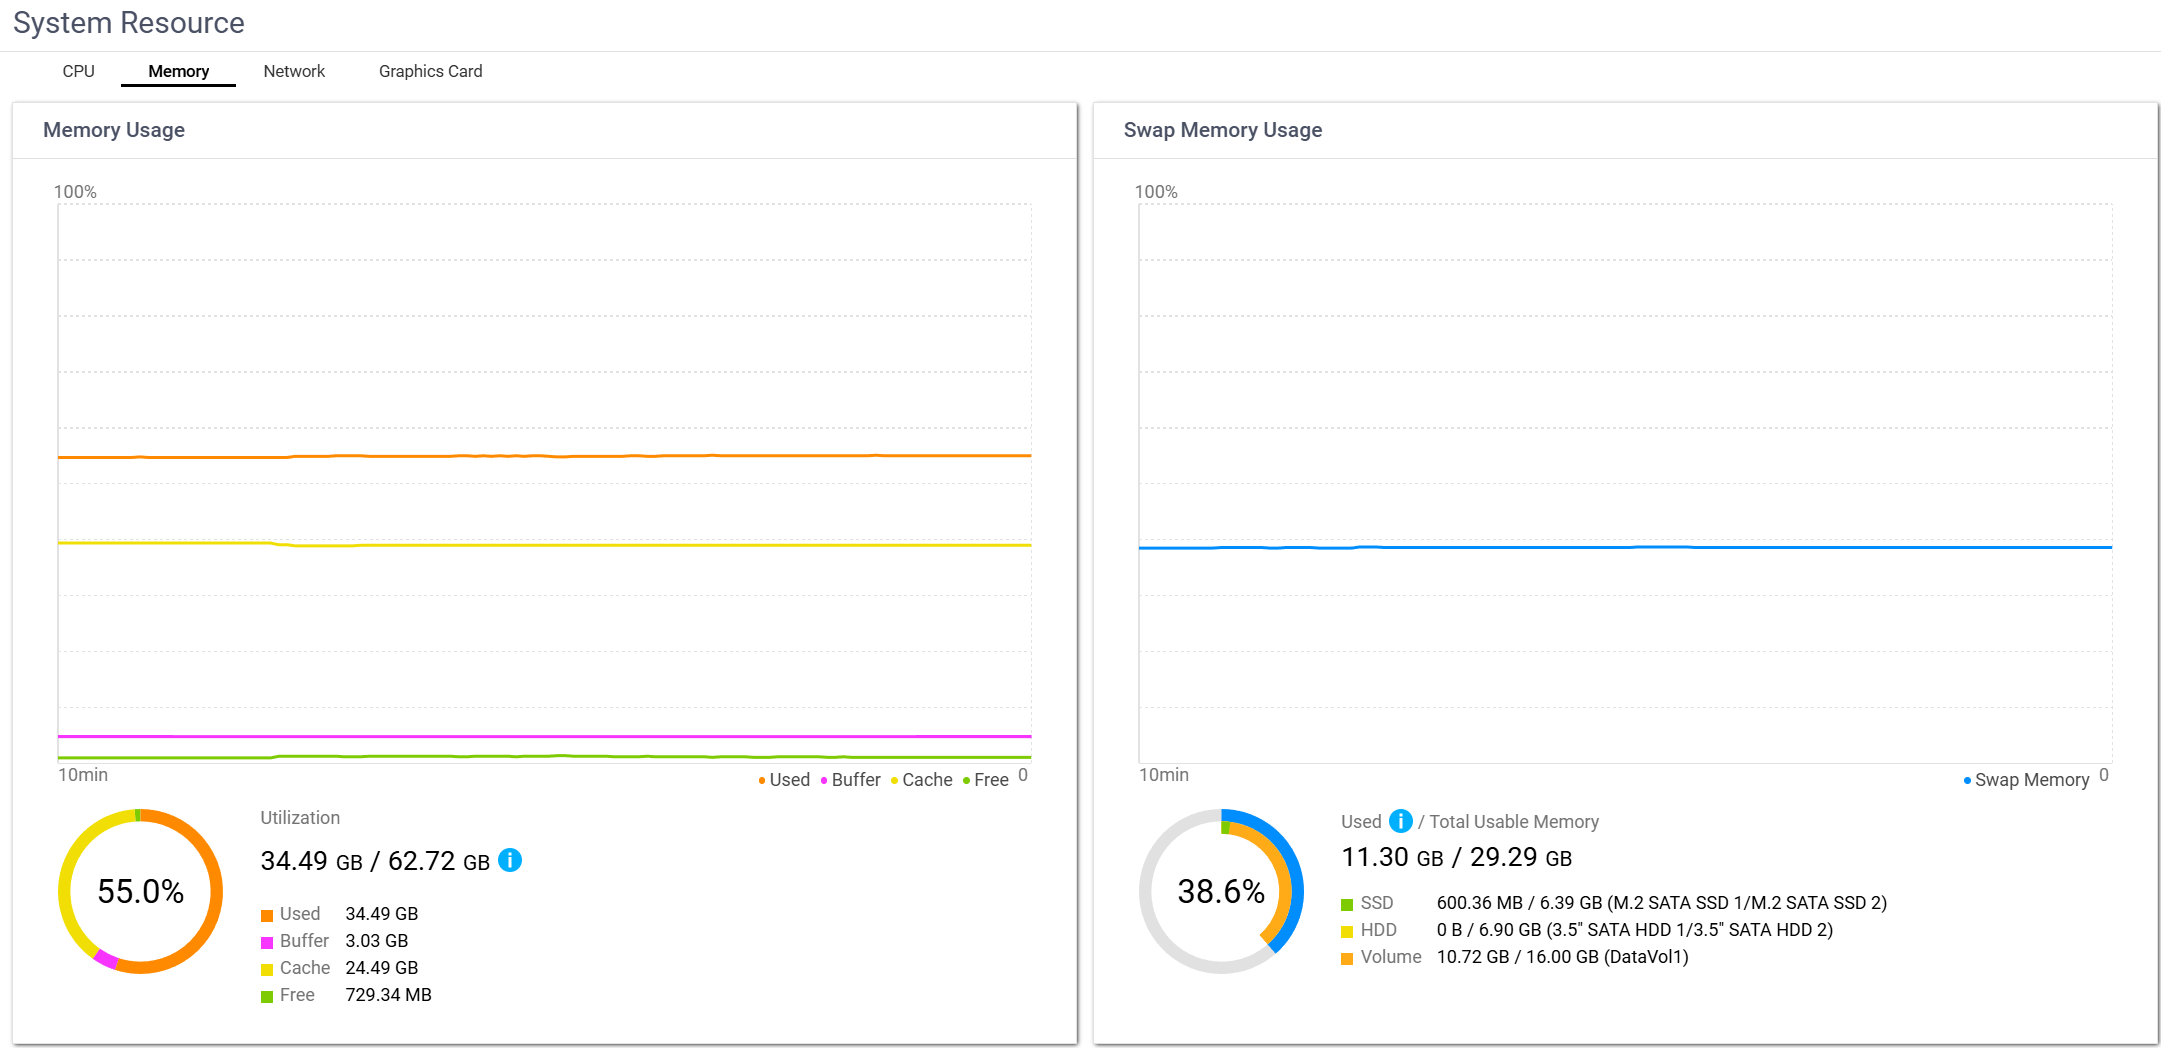Click the 55.0% memory donut chart
Image resolution: width=2161 pixels, height=1048 pixels.
[140, 891]
